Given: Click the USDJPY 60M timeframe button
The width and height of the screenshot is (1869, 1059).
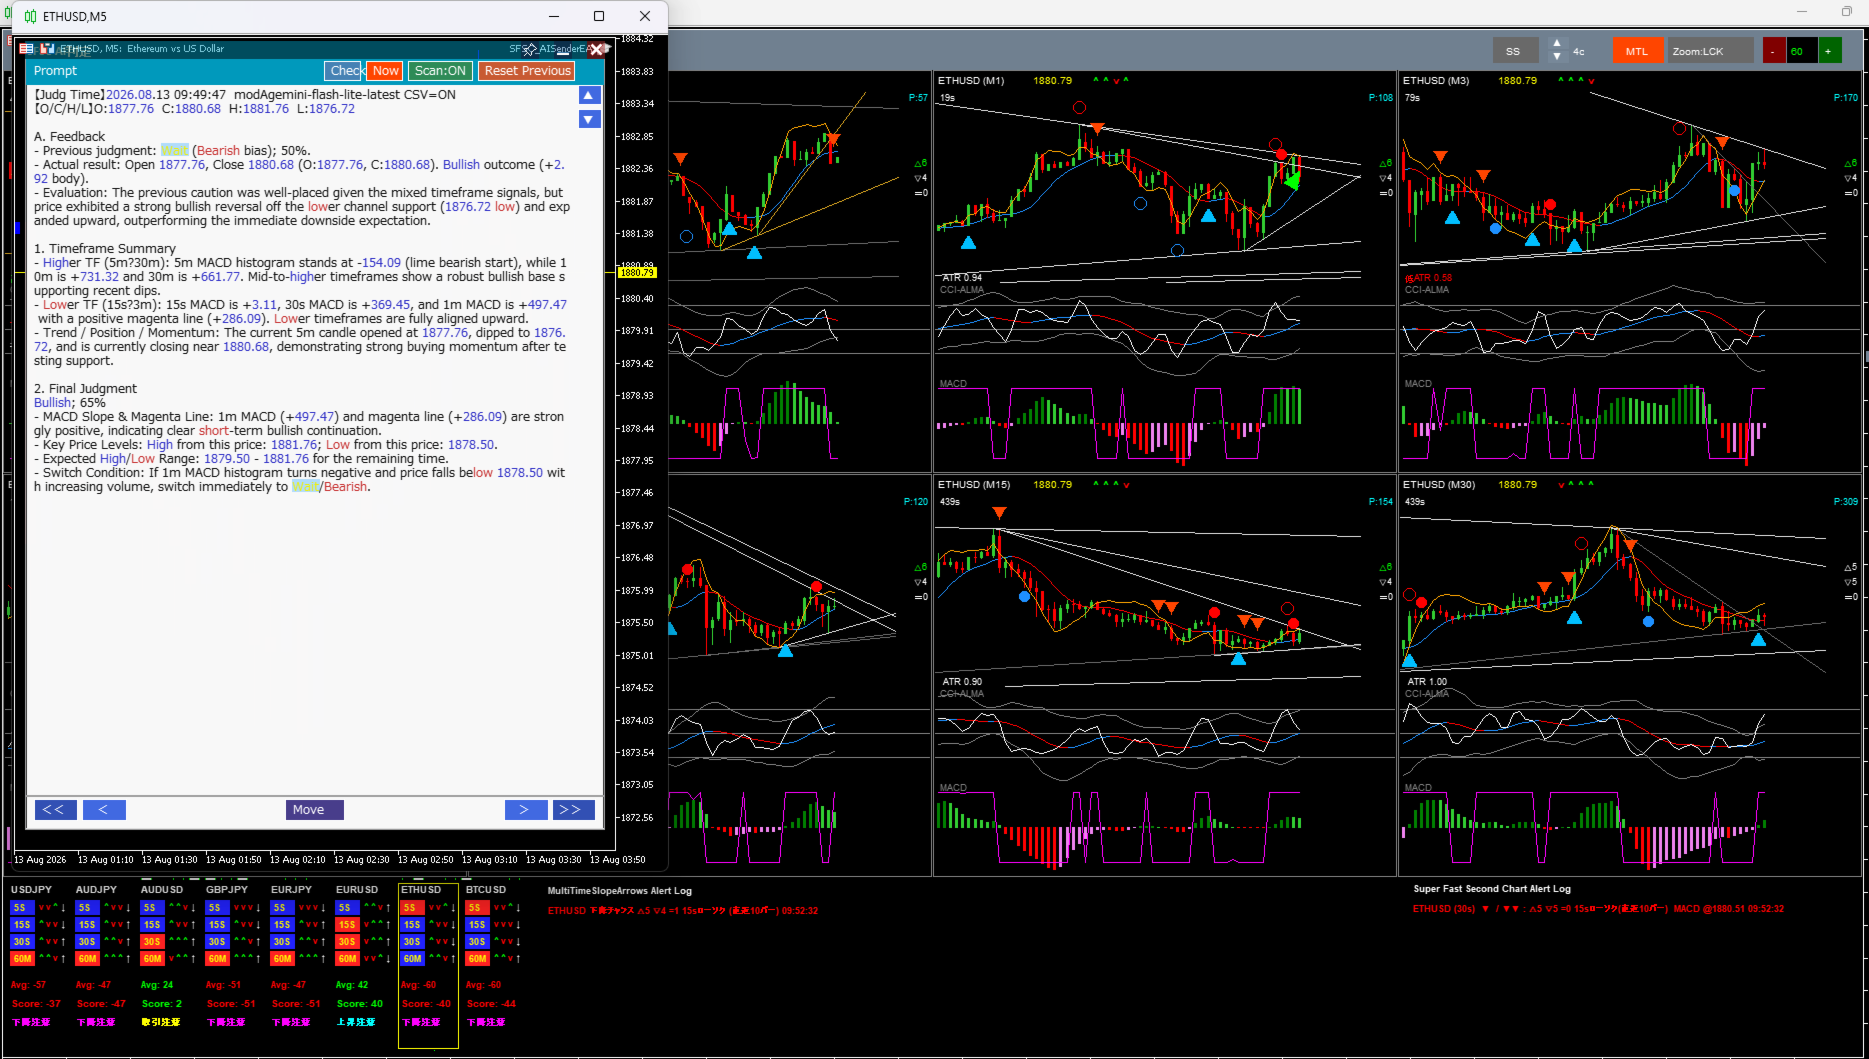Looking at the screenshot, I should point(22,959).
